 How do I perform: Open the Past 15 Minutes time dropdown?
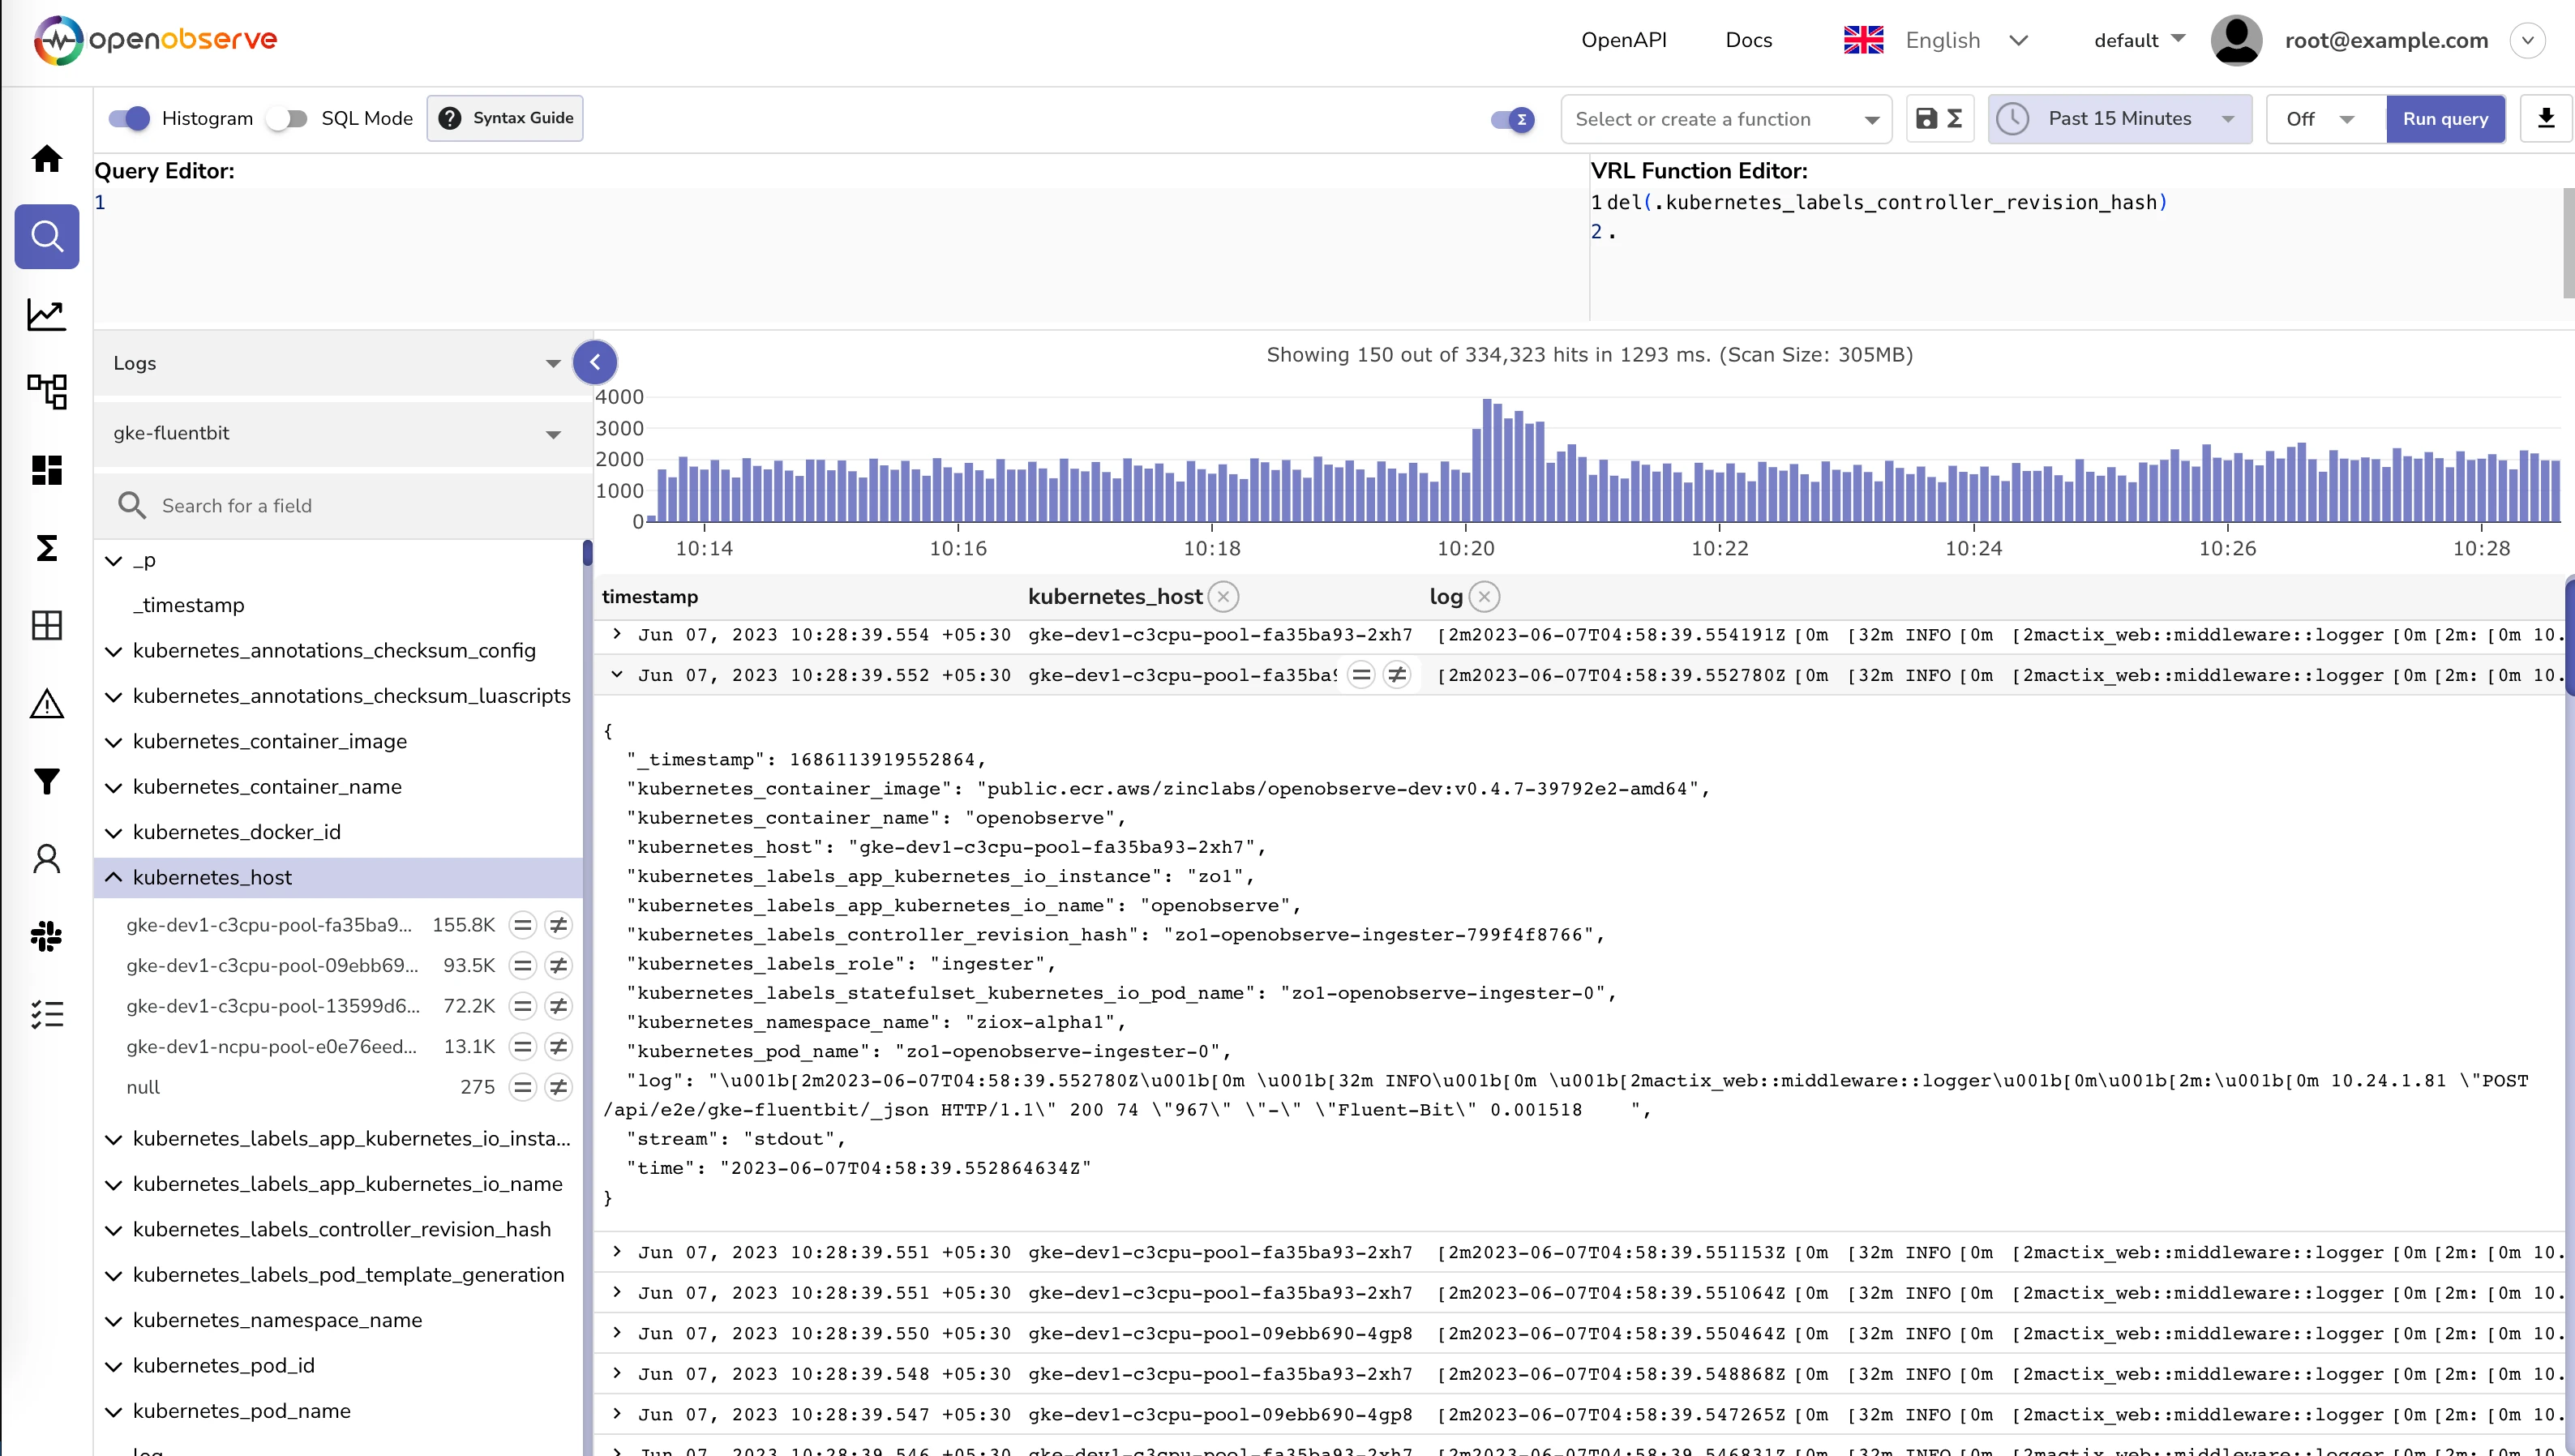pos(2119,119)
